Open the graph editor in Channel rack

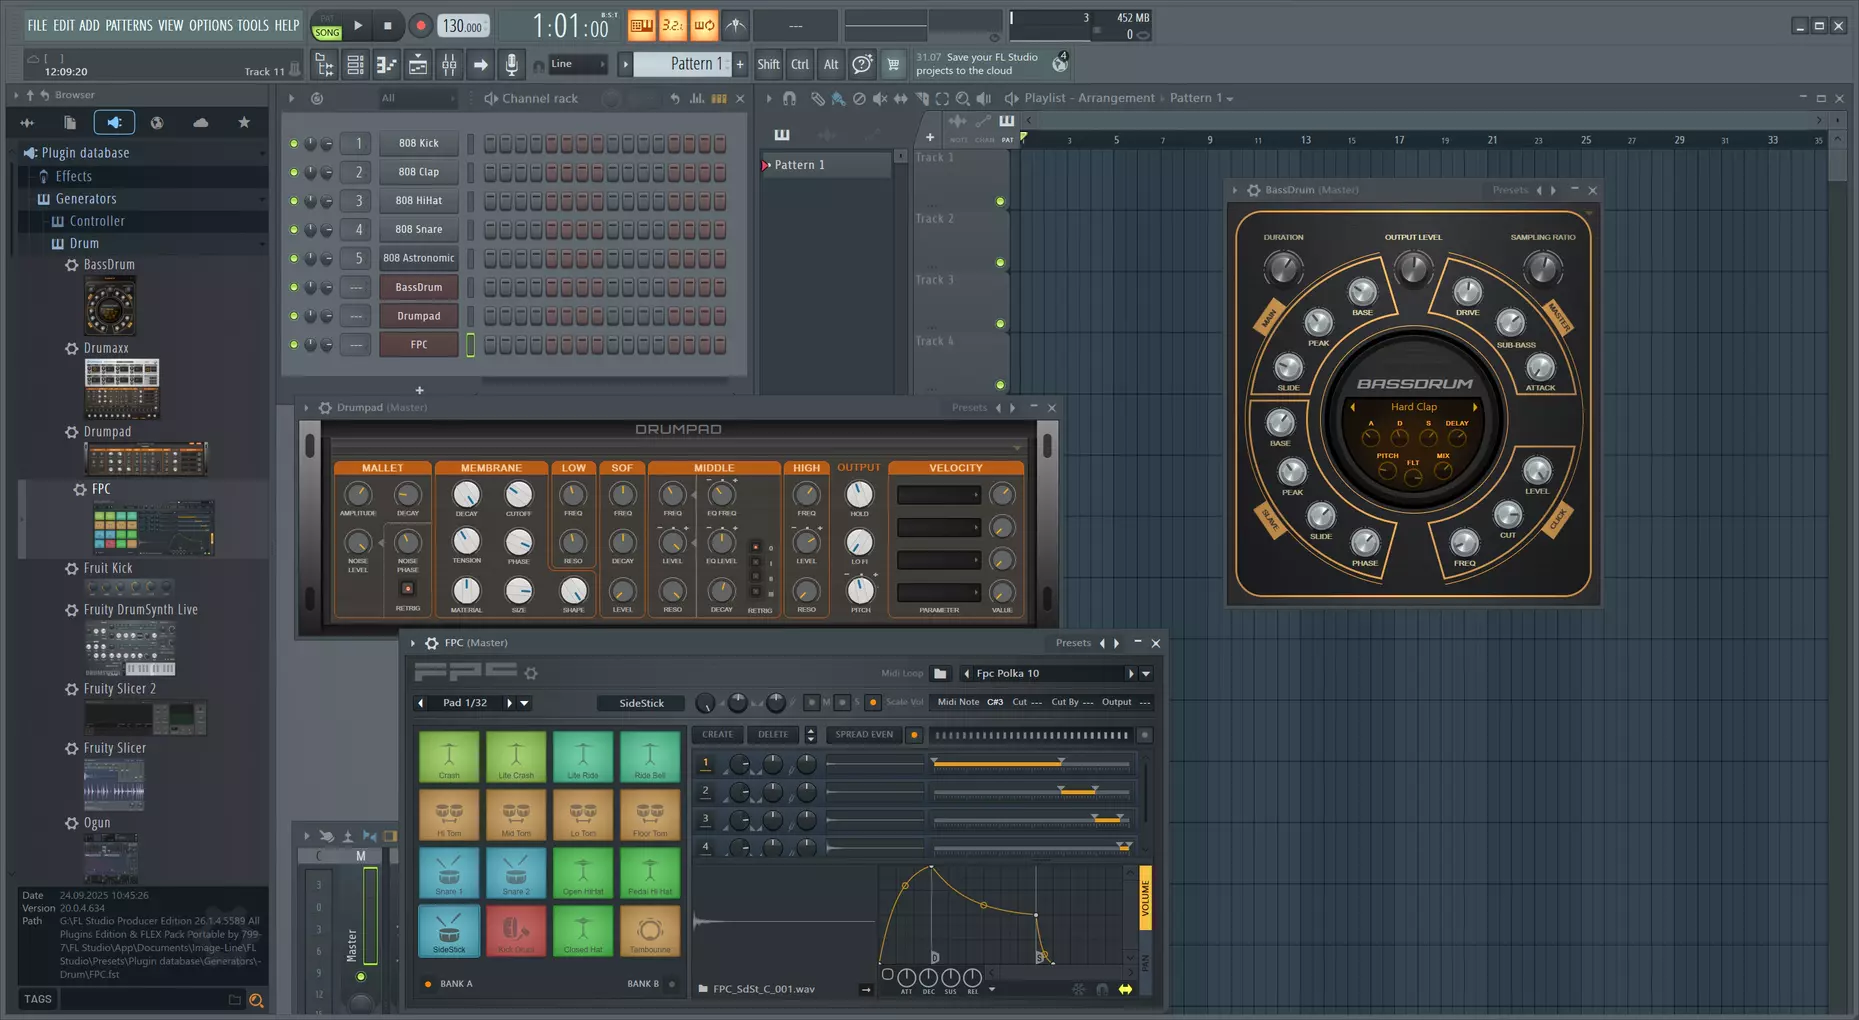pyautogui.click(x=697, y=98)
